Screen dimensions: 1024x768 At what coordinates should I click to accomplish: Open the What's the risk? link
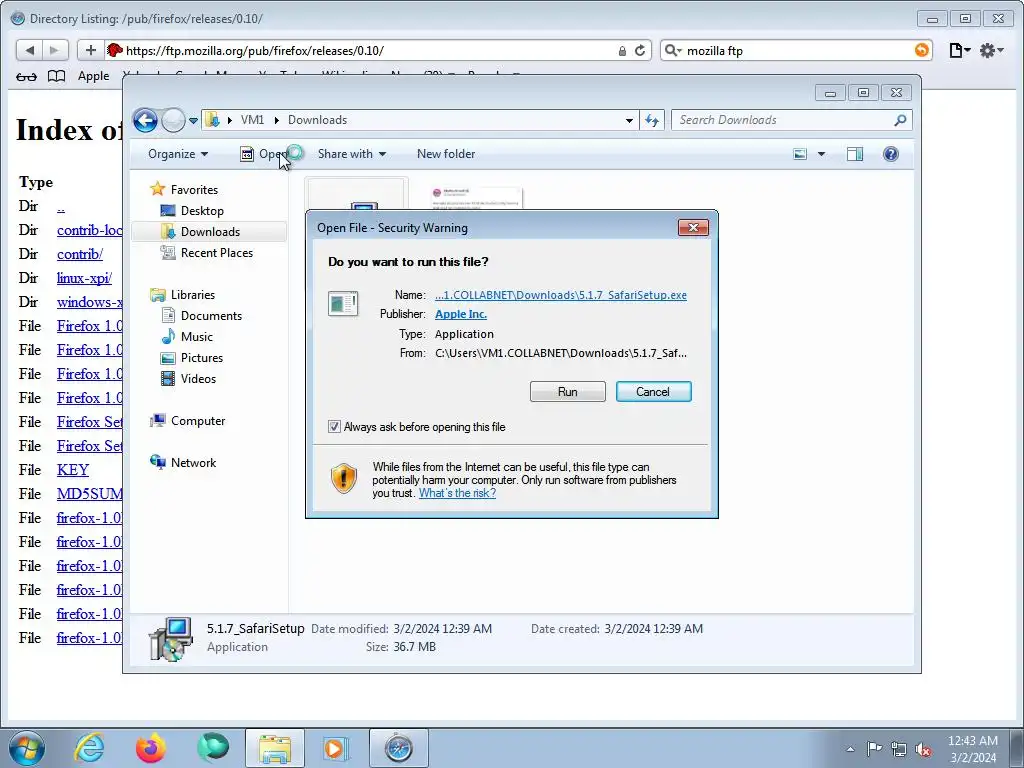click(x=457, y=493)
